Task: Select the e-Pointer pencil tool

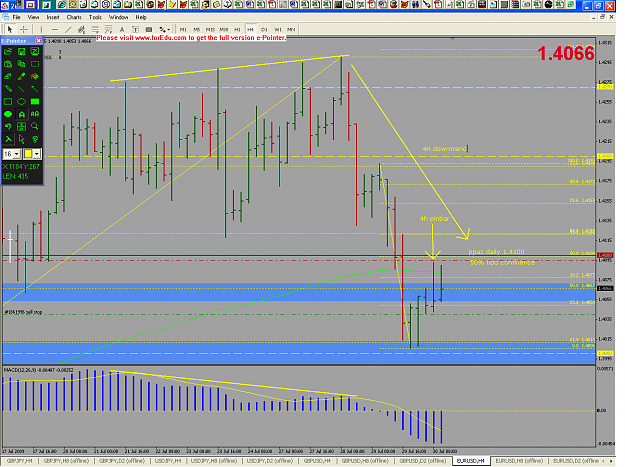Action: click(8, 89)
